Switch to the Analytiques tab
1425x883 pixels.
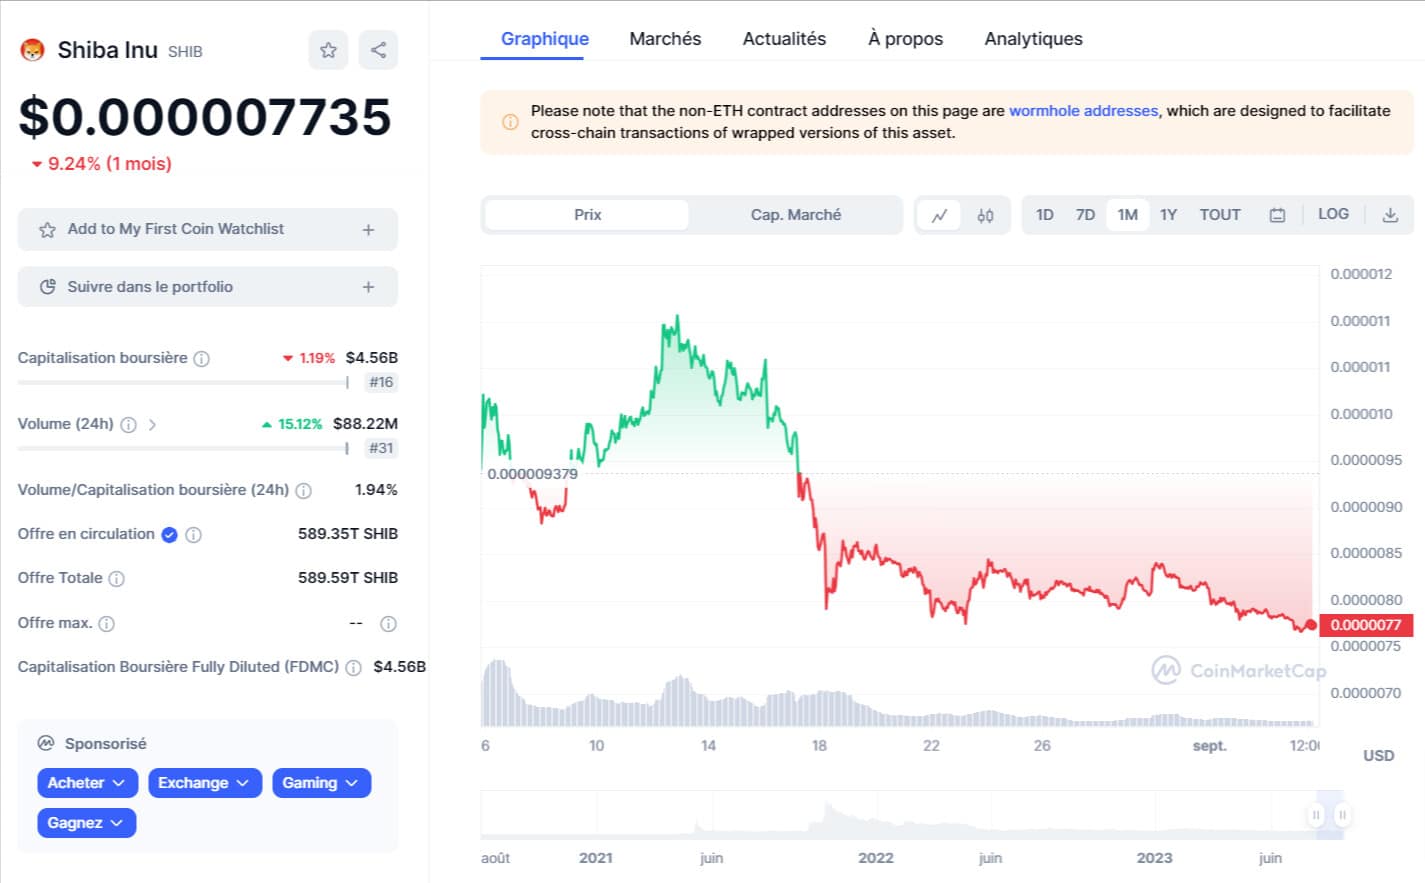tap(1033, 39)
